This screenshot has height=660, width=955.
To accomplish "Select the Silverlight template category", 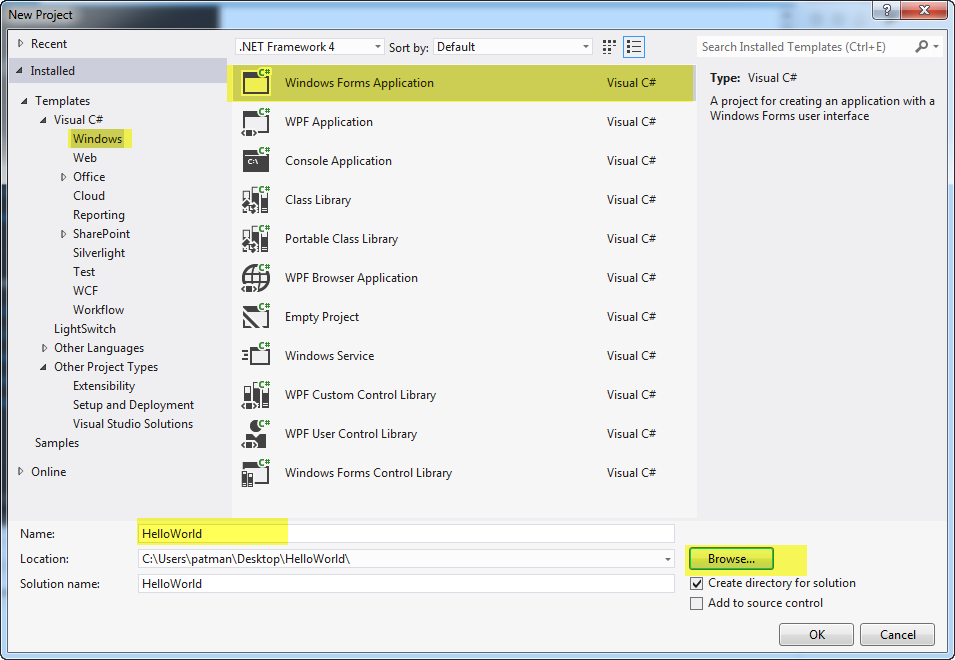I will pyautogui.click(x=99, y=253).
